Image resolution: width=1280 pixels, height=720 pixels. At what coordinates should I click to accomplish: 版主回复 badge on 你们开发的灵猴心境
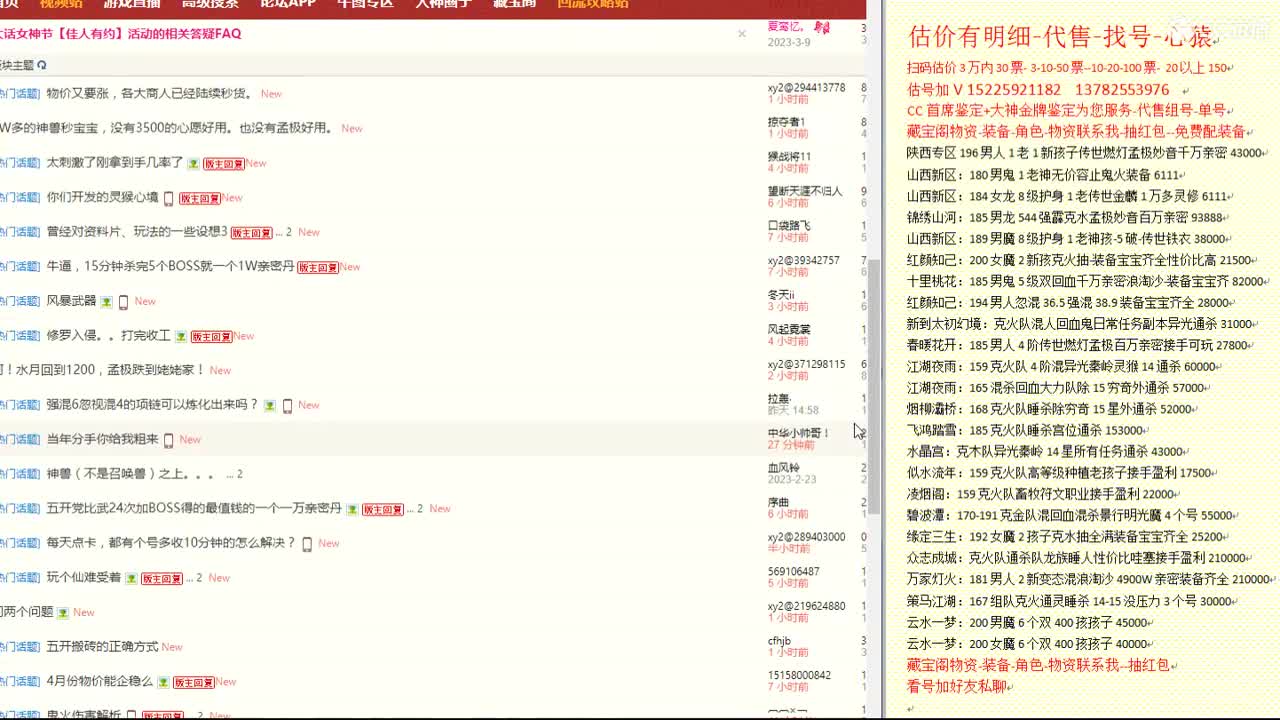pyautogui.click(x=200, y=198)
